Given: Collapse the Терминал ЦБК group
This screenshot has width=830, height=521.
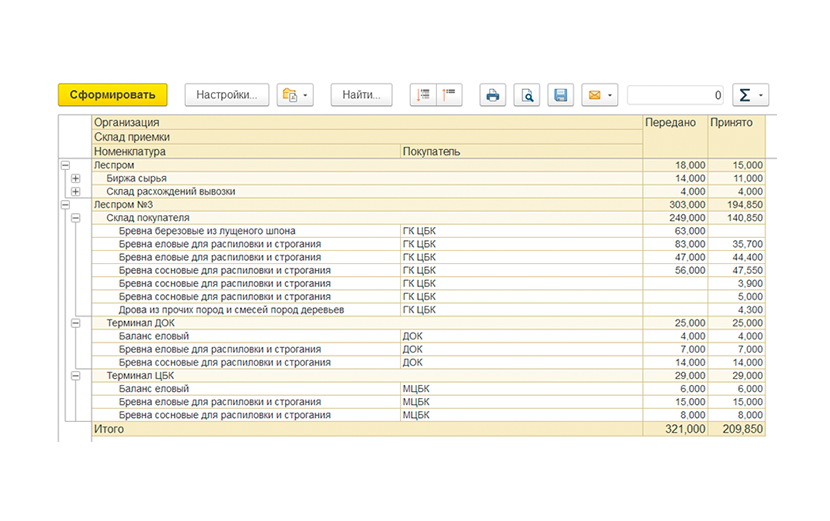Looking at the screenshot, I should (76, 375).
